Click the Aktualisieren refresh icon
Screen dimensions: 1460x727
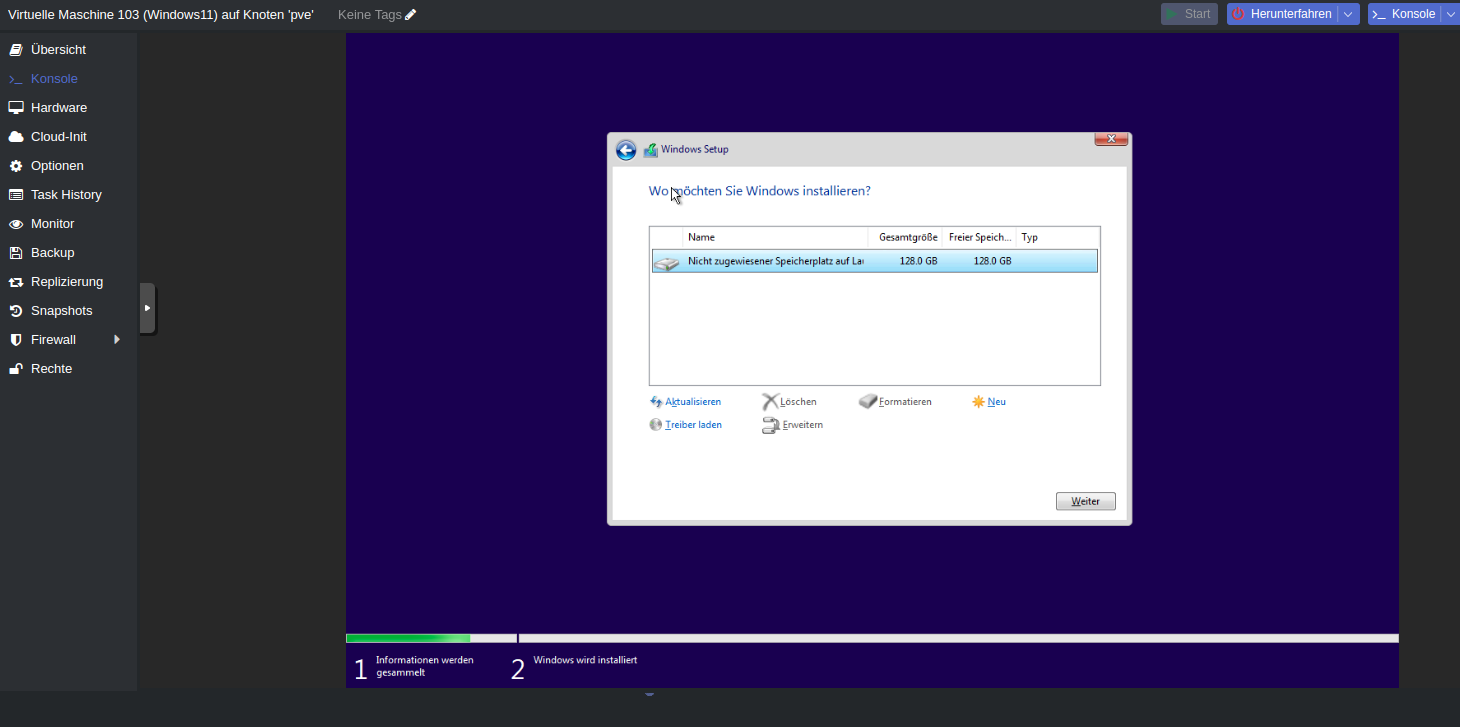point(656,402)
